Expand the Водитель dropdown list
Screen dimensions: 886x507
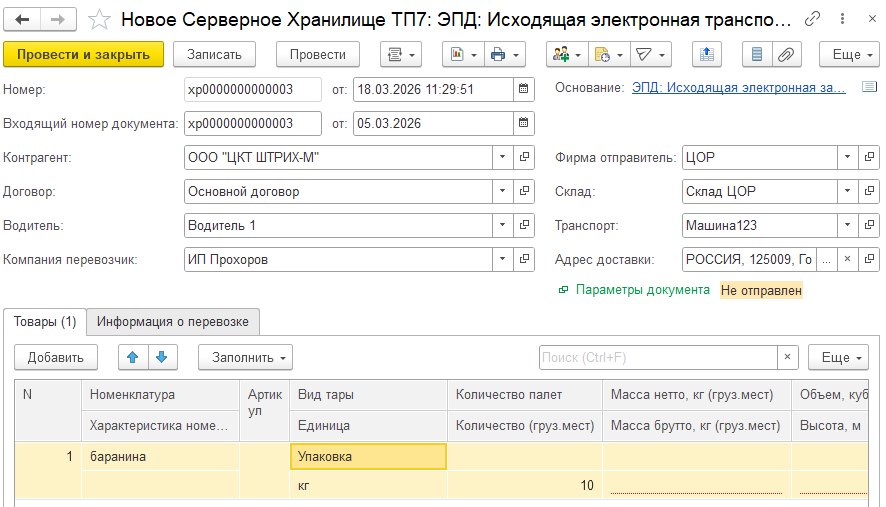coord(502,225)
